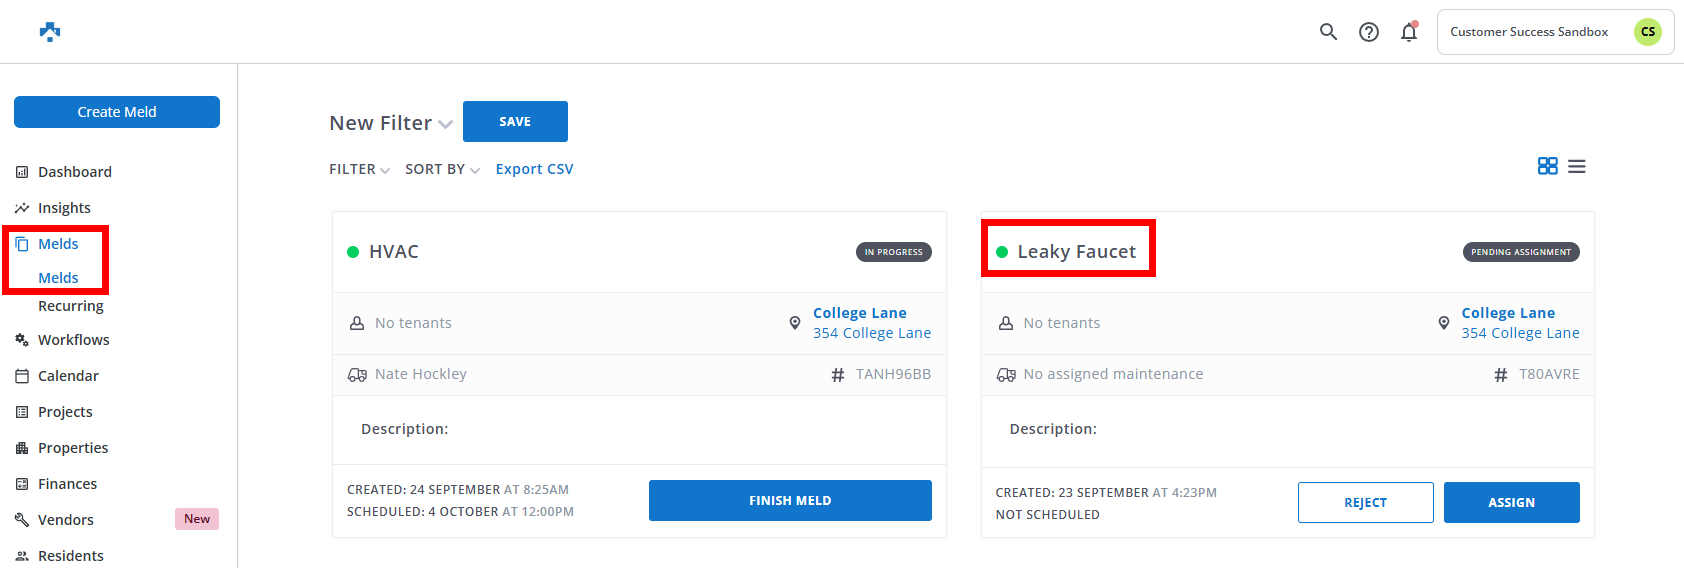Click the search magnifier icon
1684x568 pixels.
click(x=1328, y=32)
